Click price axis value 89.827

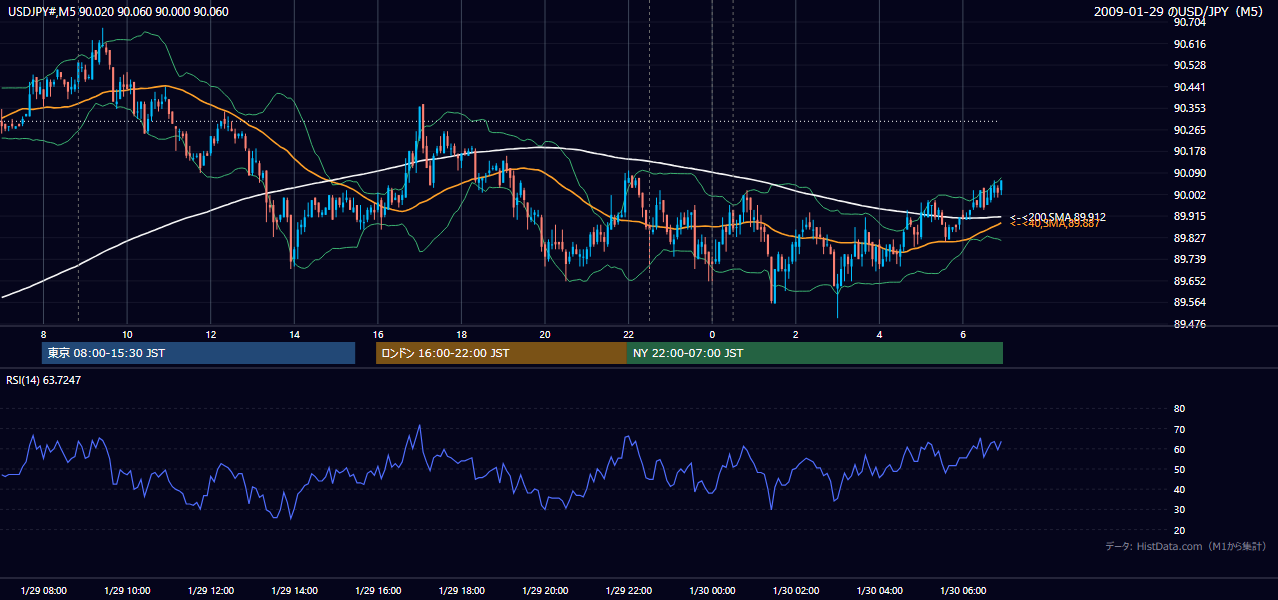coord(1190,238)
